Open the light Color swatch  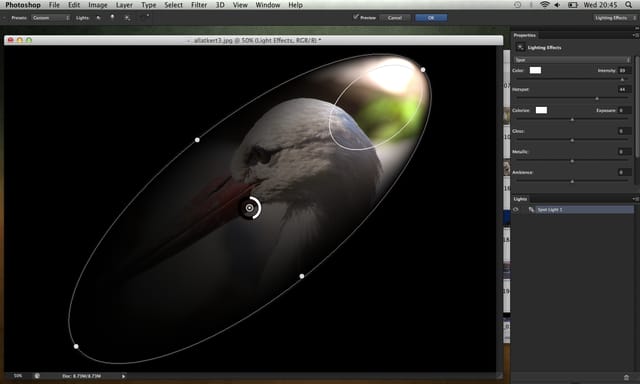[535, 70]
